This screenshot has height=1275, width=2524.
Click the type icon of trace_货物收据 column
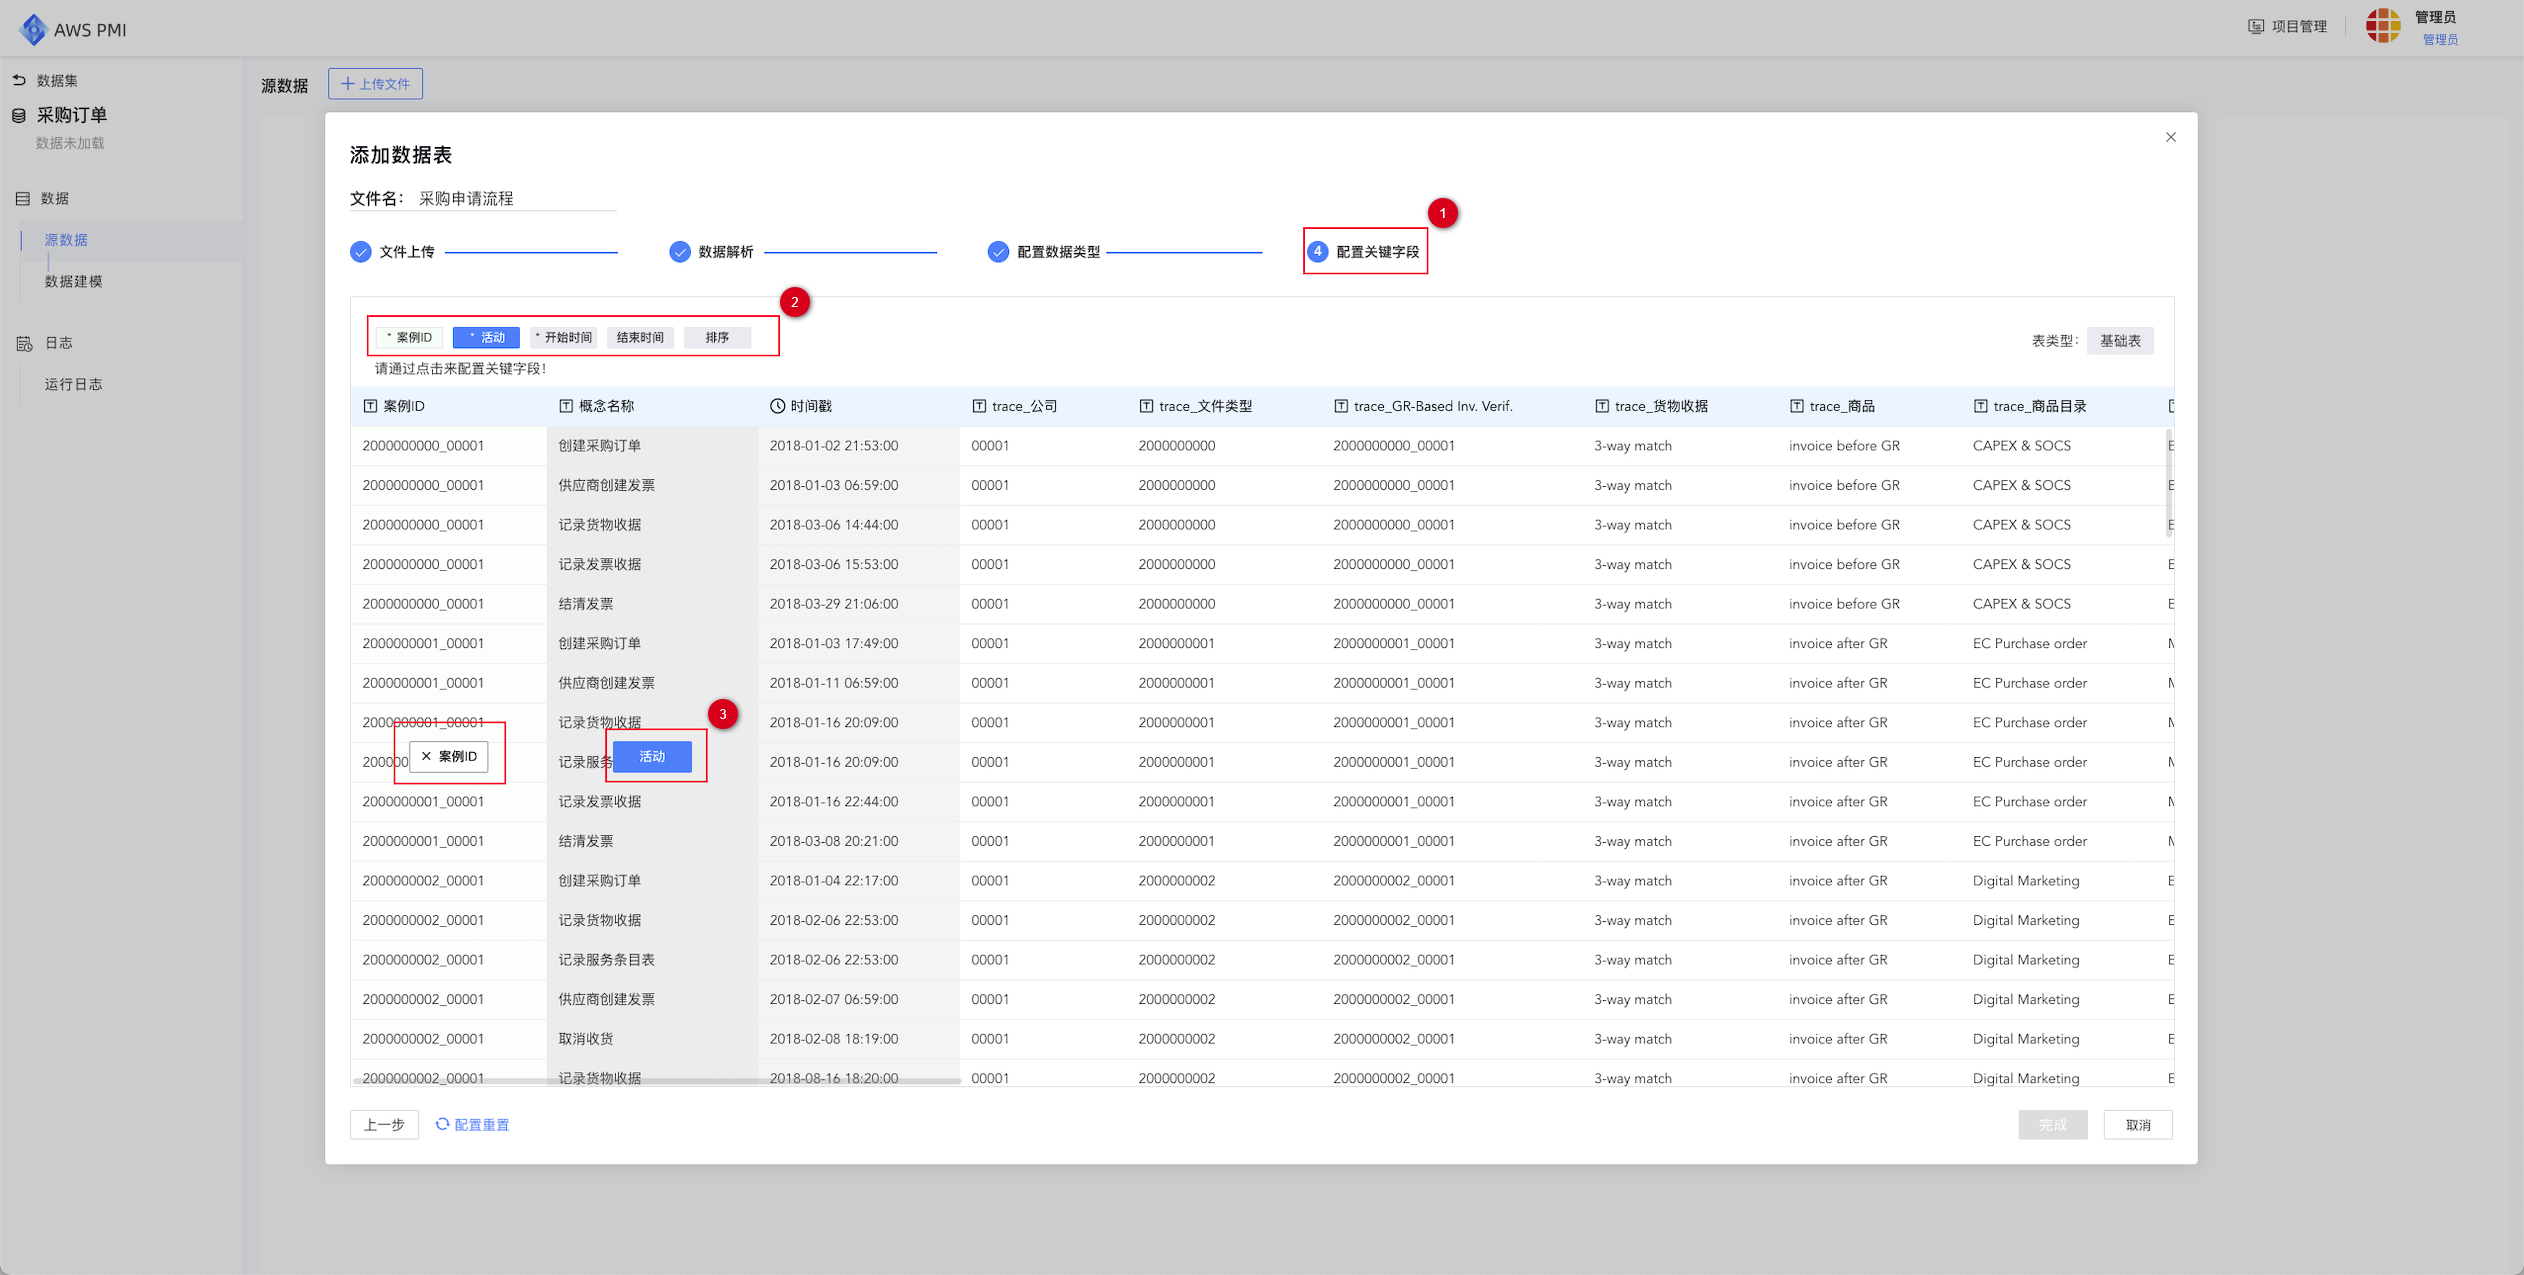(1602, 406)
